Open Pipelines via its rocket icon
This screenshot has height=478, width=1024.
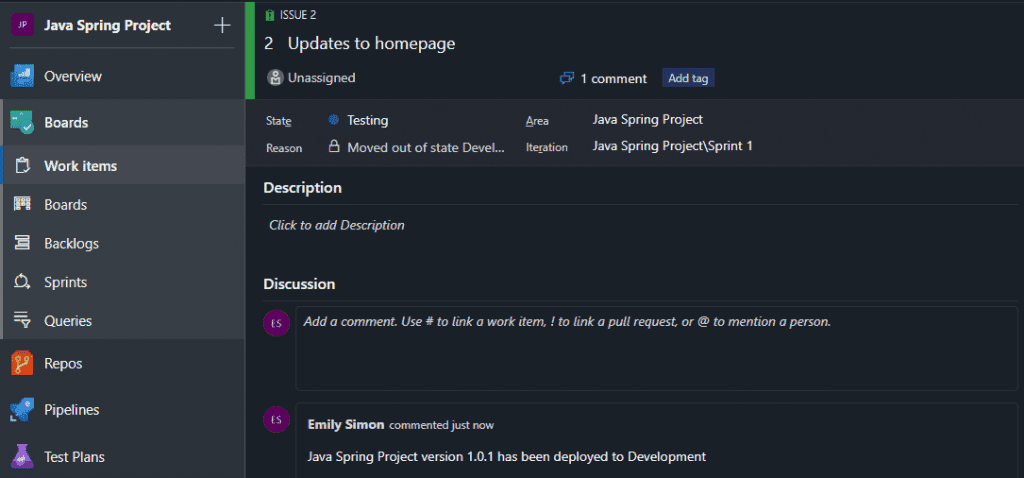coord(22,410)
